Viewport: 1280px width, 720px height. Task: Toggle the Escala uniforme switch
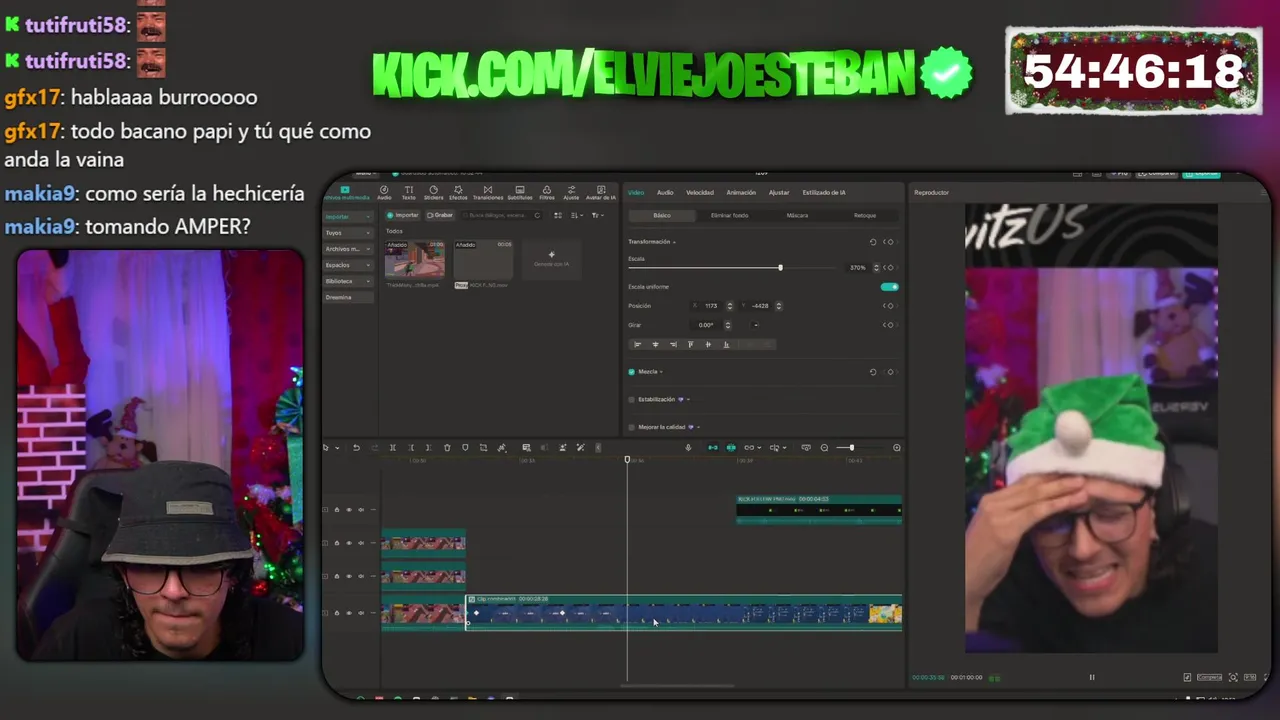click(889, 287)
